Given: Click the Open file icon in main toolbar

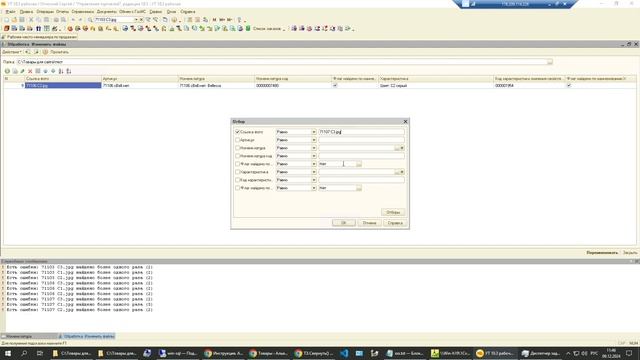Looking at the screenshot, I should pos(14,20).
